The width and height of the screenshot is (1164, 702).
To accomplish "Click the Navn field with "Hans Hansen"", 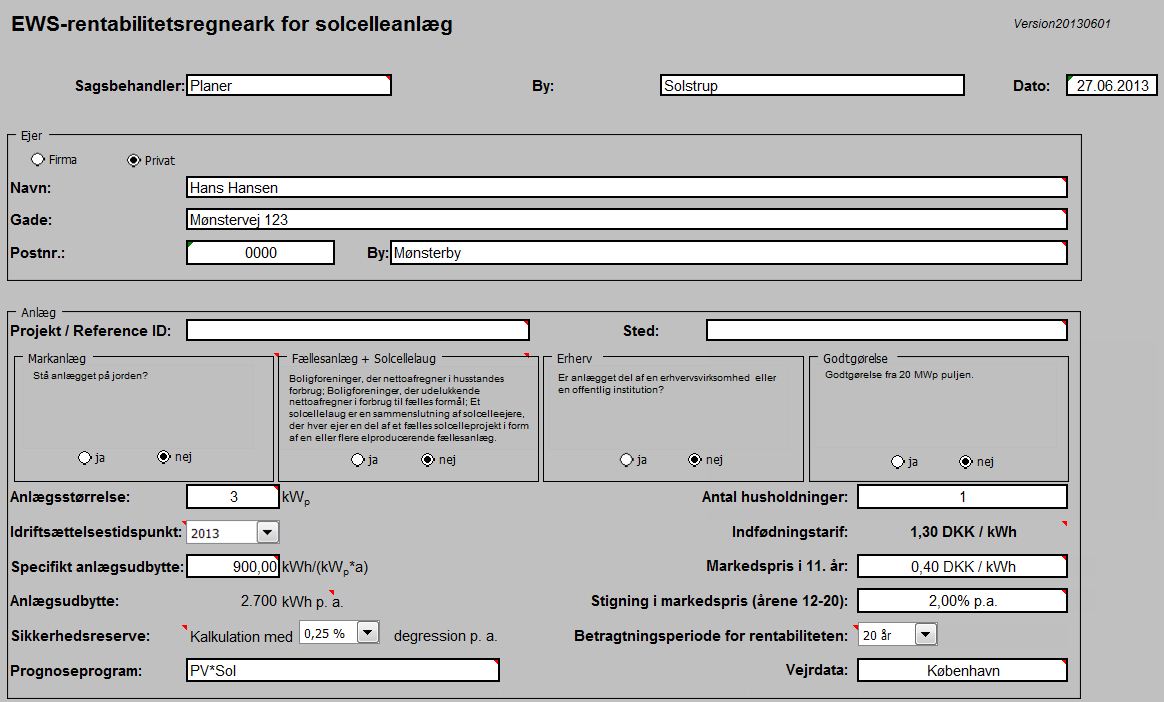I will click(625, 187).
